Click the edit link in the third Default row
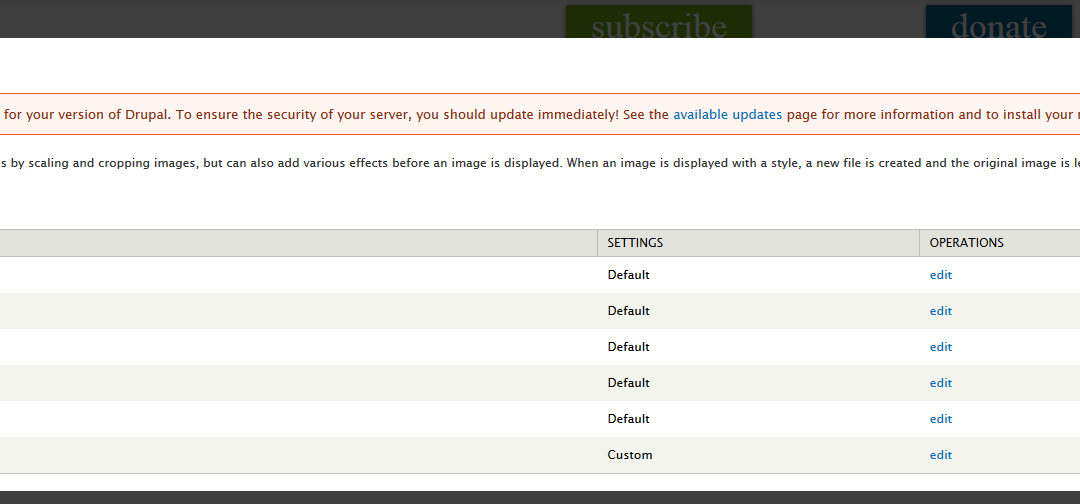Screen dimensions: 1080x504 pos(941,347)
